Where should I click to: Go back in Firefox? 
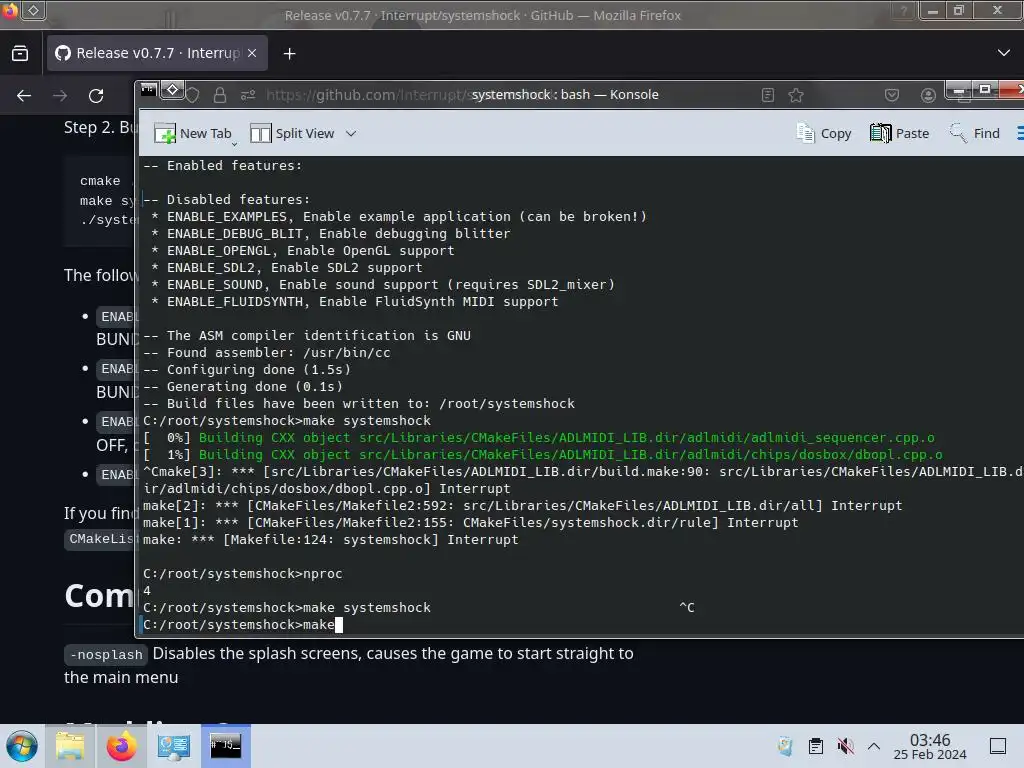click(24, 96)
